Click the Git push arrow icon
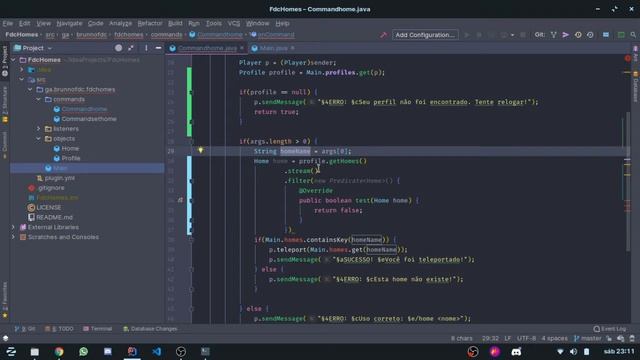This screenshot has height=360, width=640. [565, 35]
